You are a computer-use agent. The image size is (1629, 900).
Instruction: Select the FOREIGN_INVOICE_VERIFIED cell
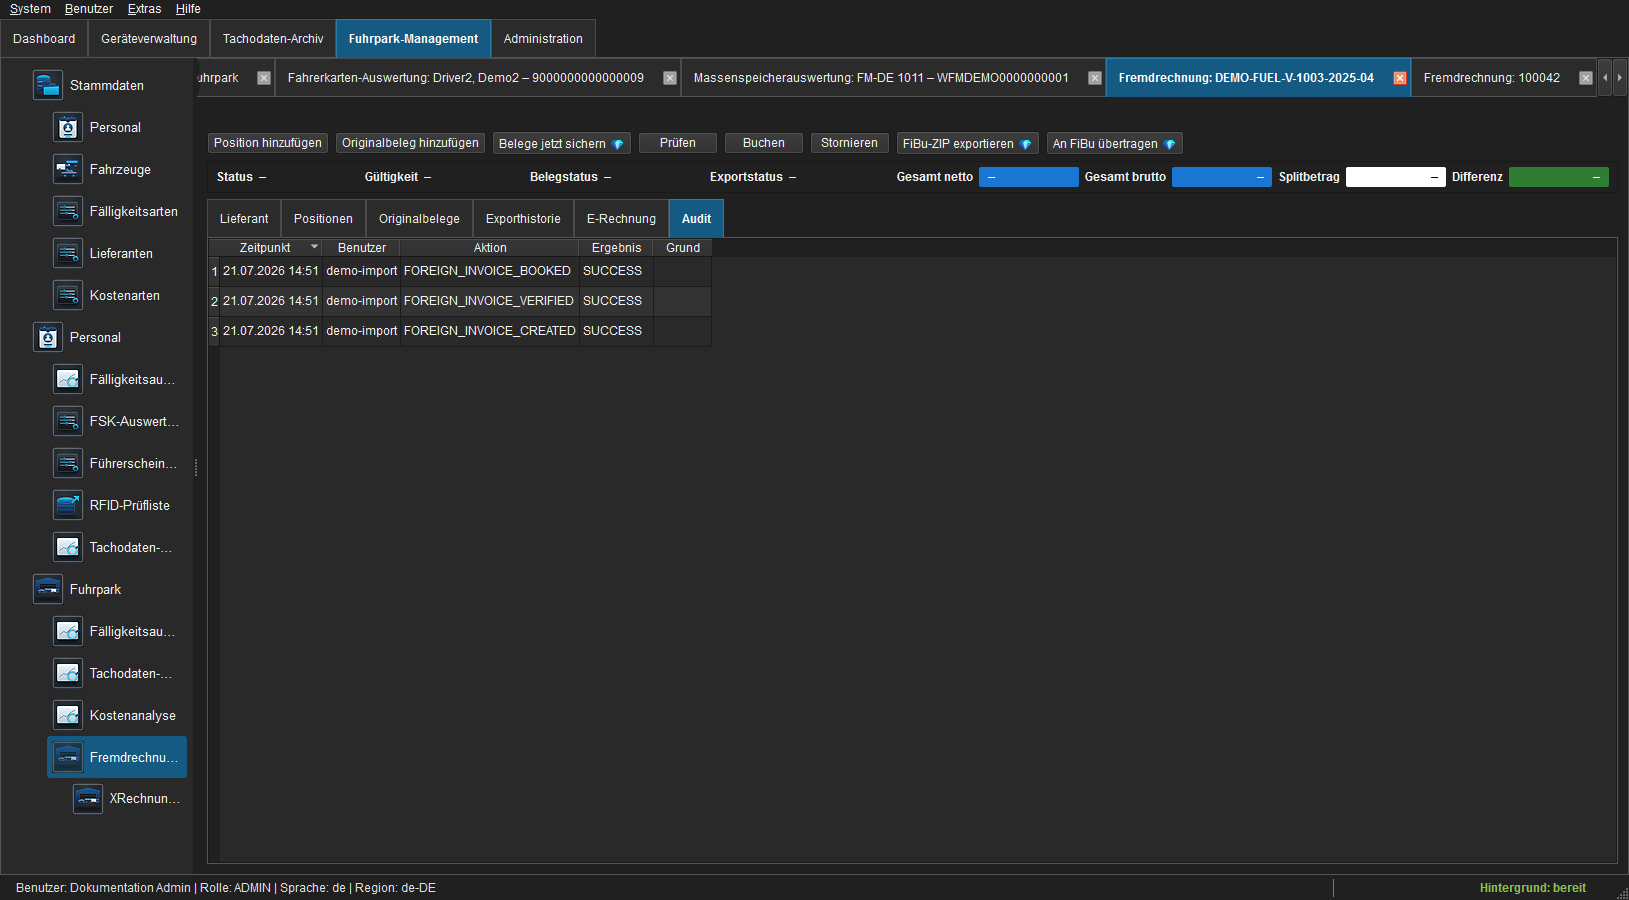point(489,301)
